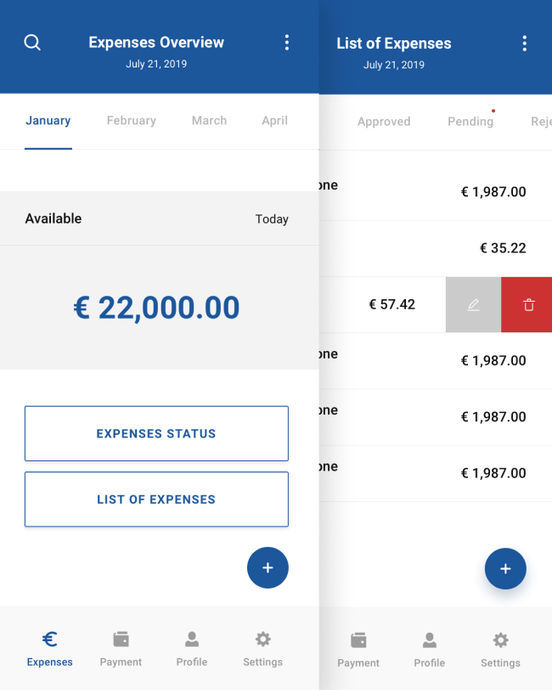
Task: Switch to the April tab
Action: point(275,121)
